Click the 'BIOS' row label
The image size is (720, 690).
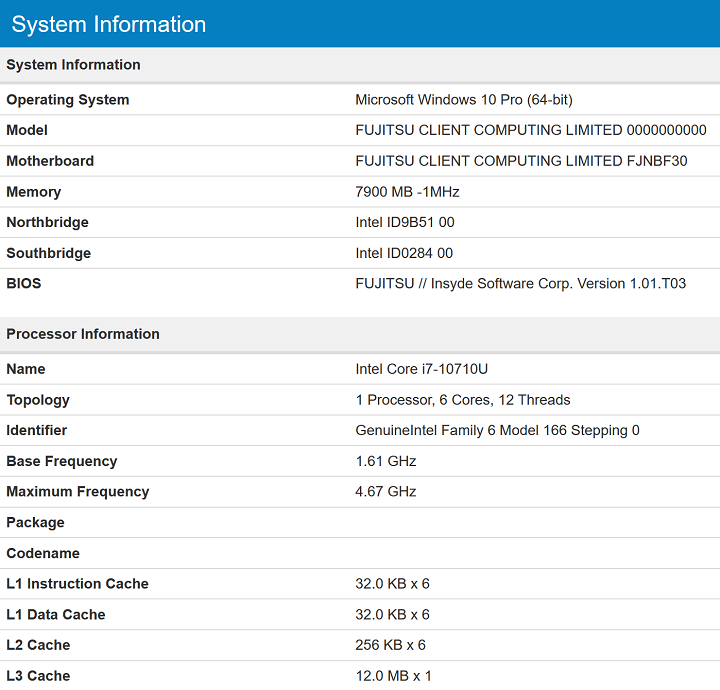[x=24, y=284]
